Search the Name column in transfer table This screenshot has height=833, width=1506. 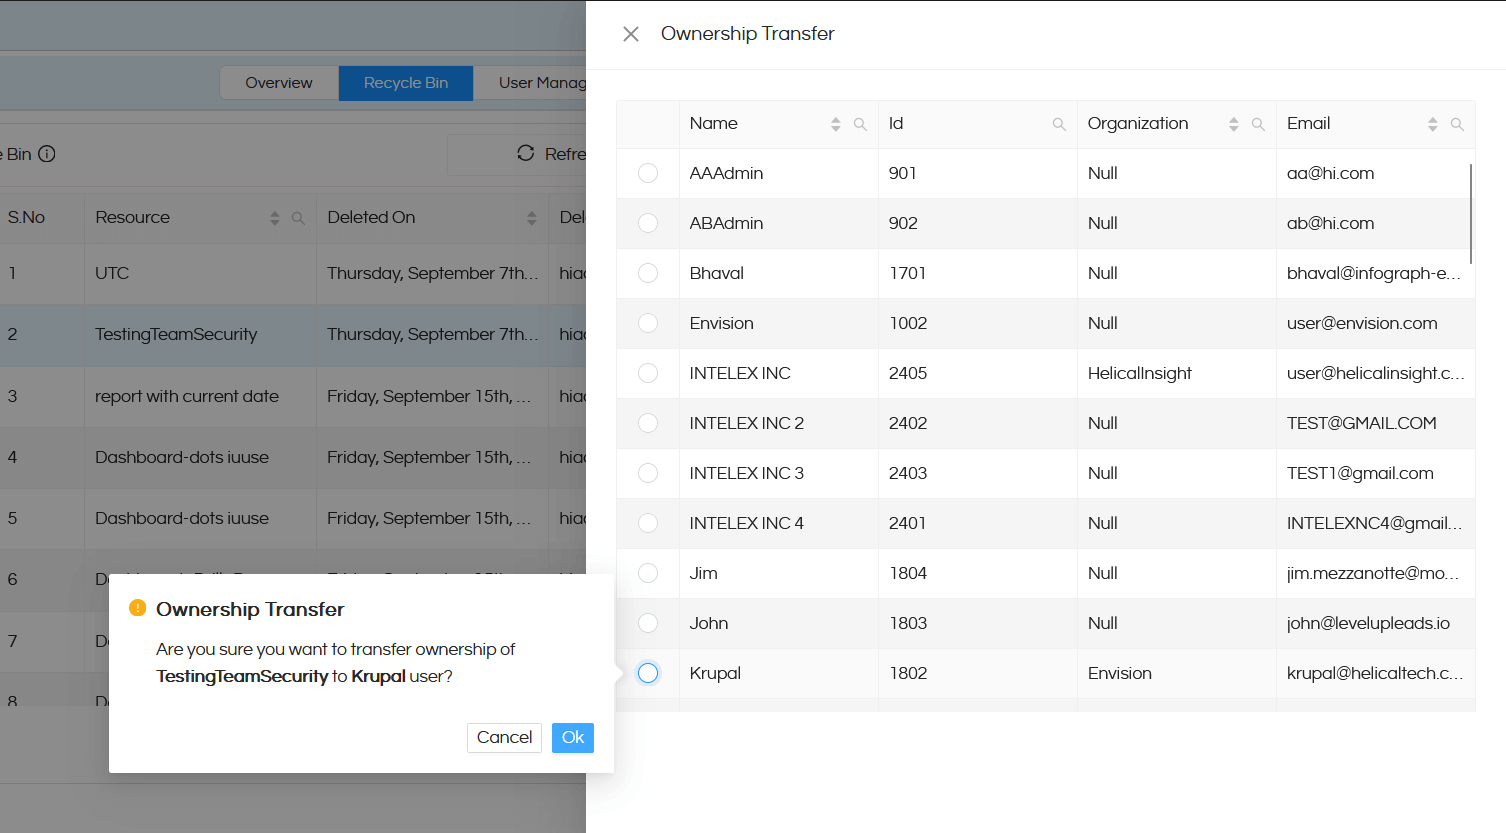click(x=860, y=124)
